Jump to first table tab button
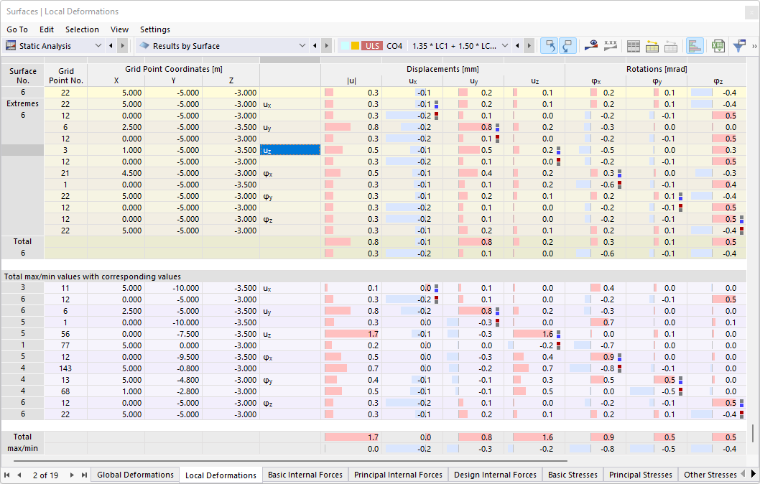This screenshot has height=484, width=760. (7, 475)
